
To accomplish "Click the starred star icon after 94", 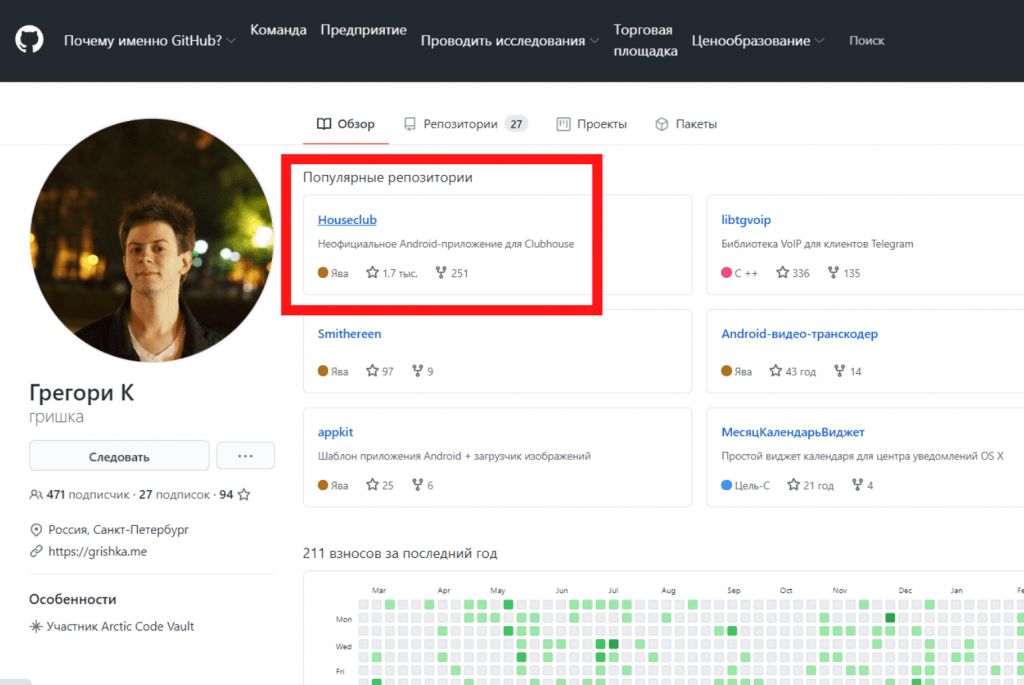I will click(244, 495).
